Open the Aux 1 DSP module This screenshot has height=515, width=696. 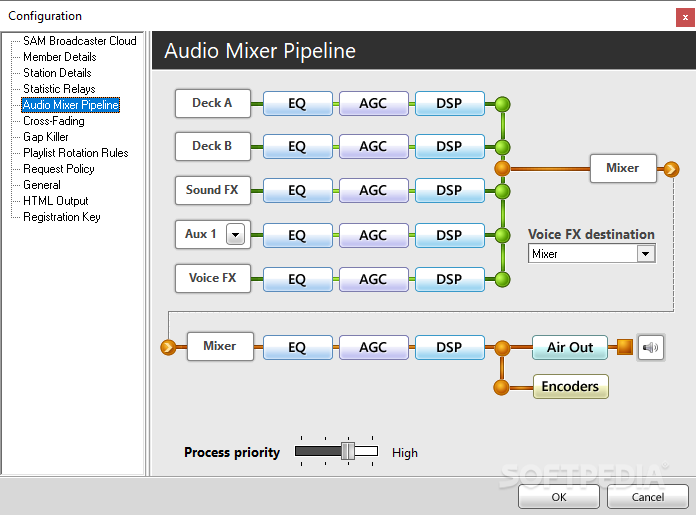click(x=450, y=235)
